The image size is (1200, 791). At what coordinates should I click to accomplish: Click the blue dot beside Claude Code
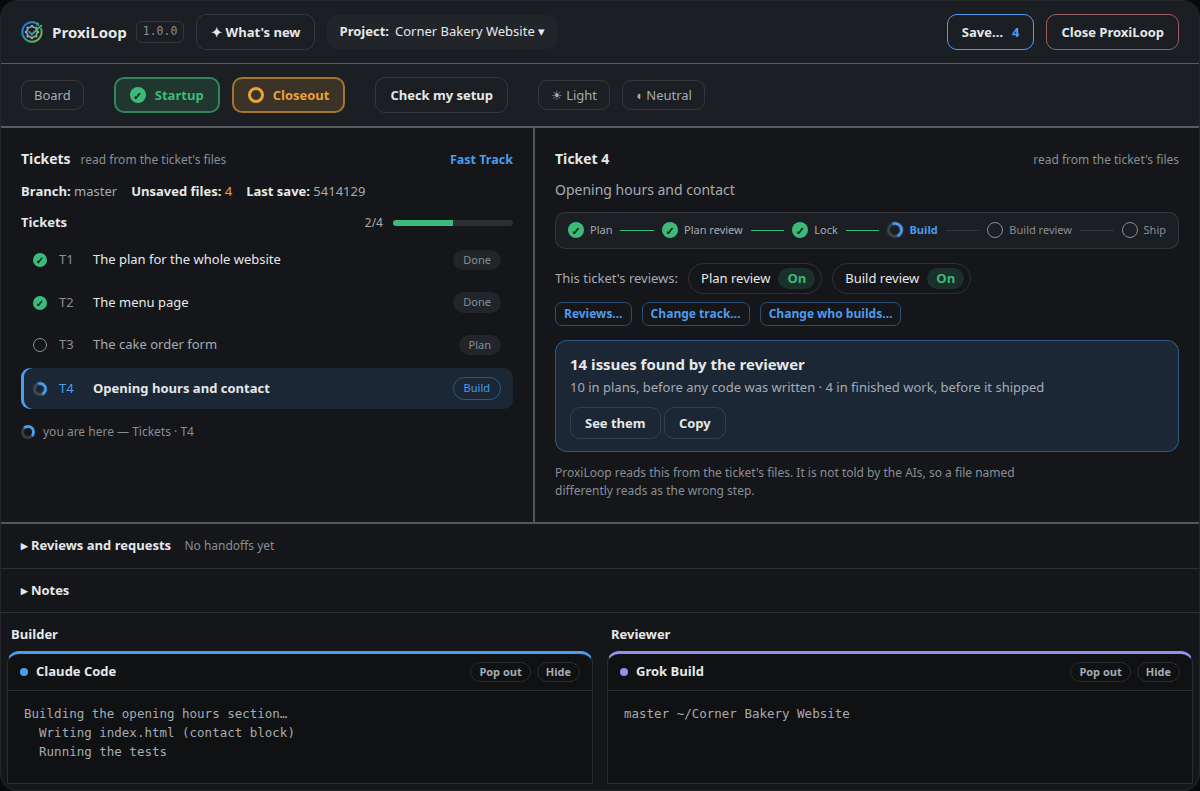[x=24, y=672]
